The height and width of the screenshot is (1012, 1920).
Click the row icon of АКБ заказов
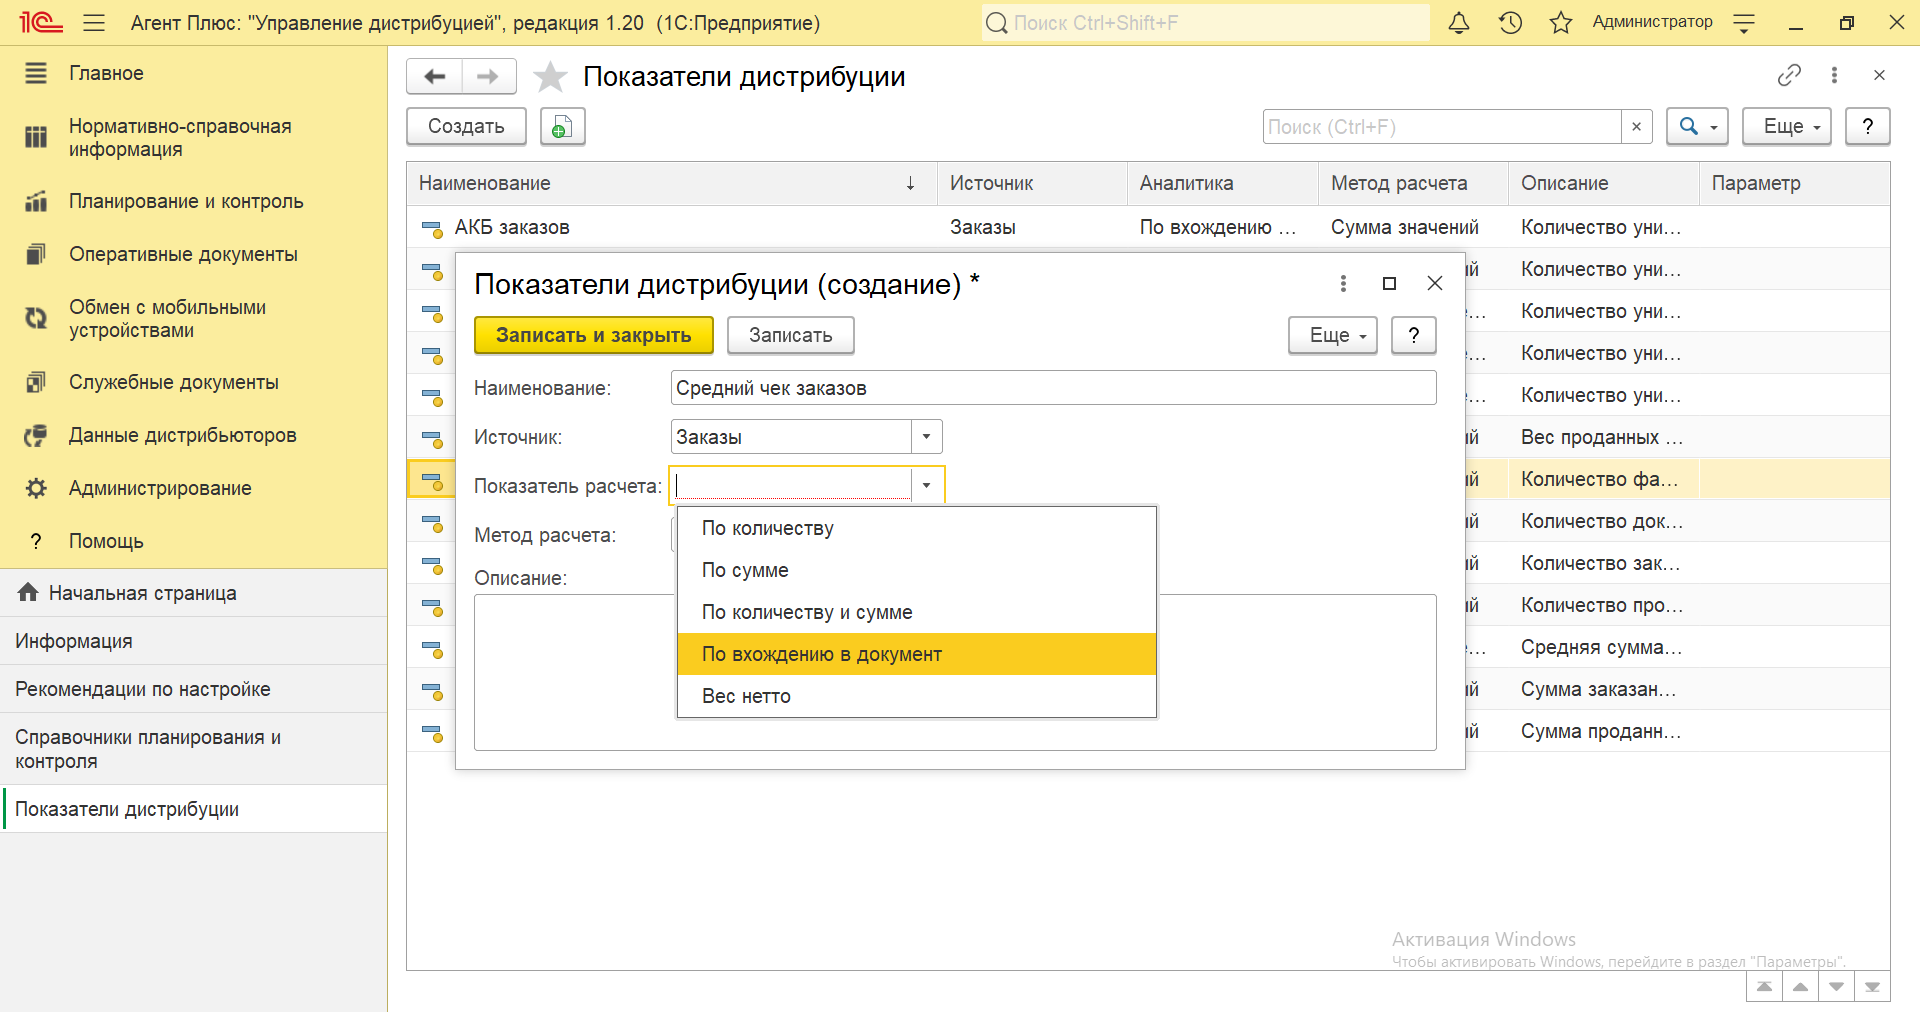432,229
